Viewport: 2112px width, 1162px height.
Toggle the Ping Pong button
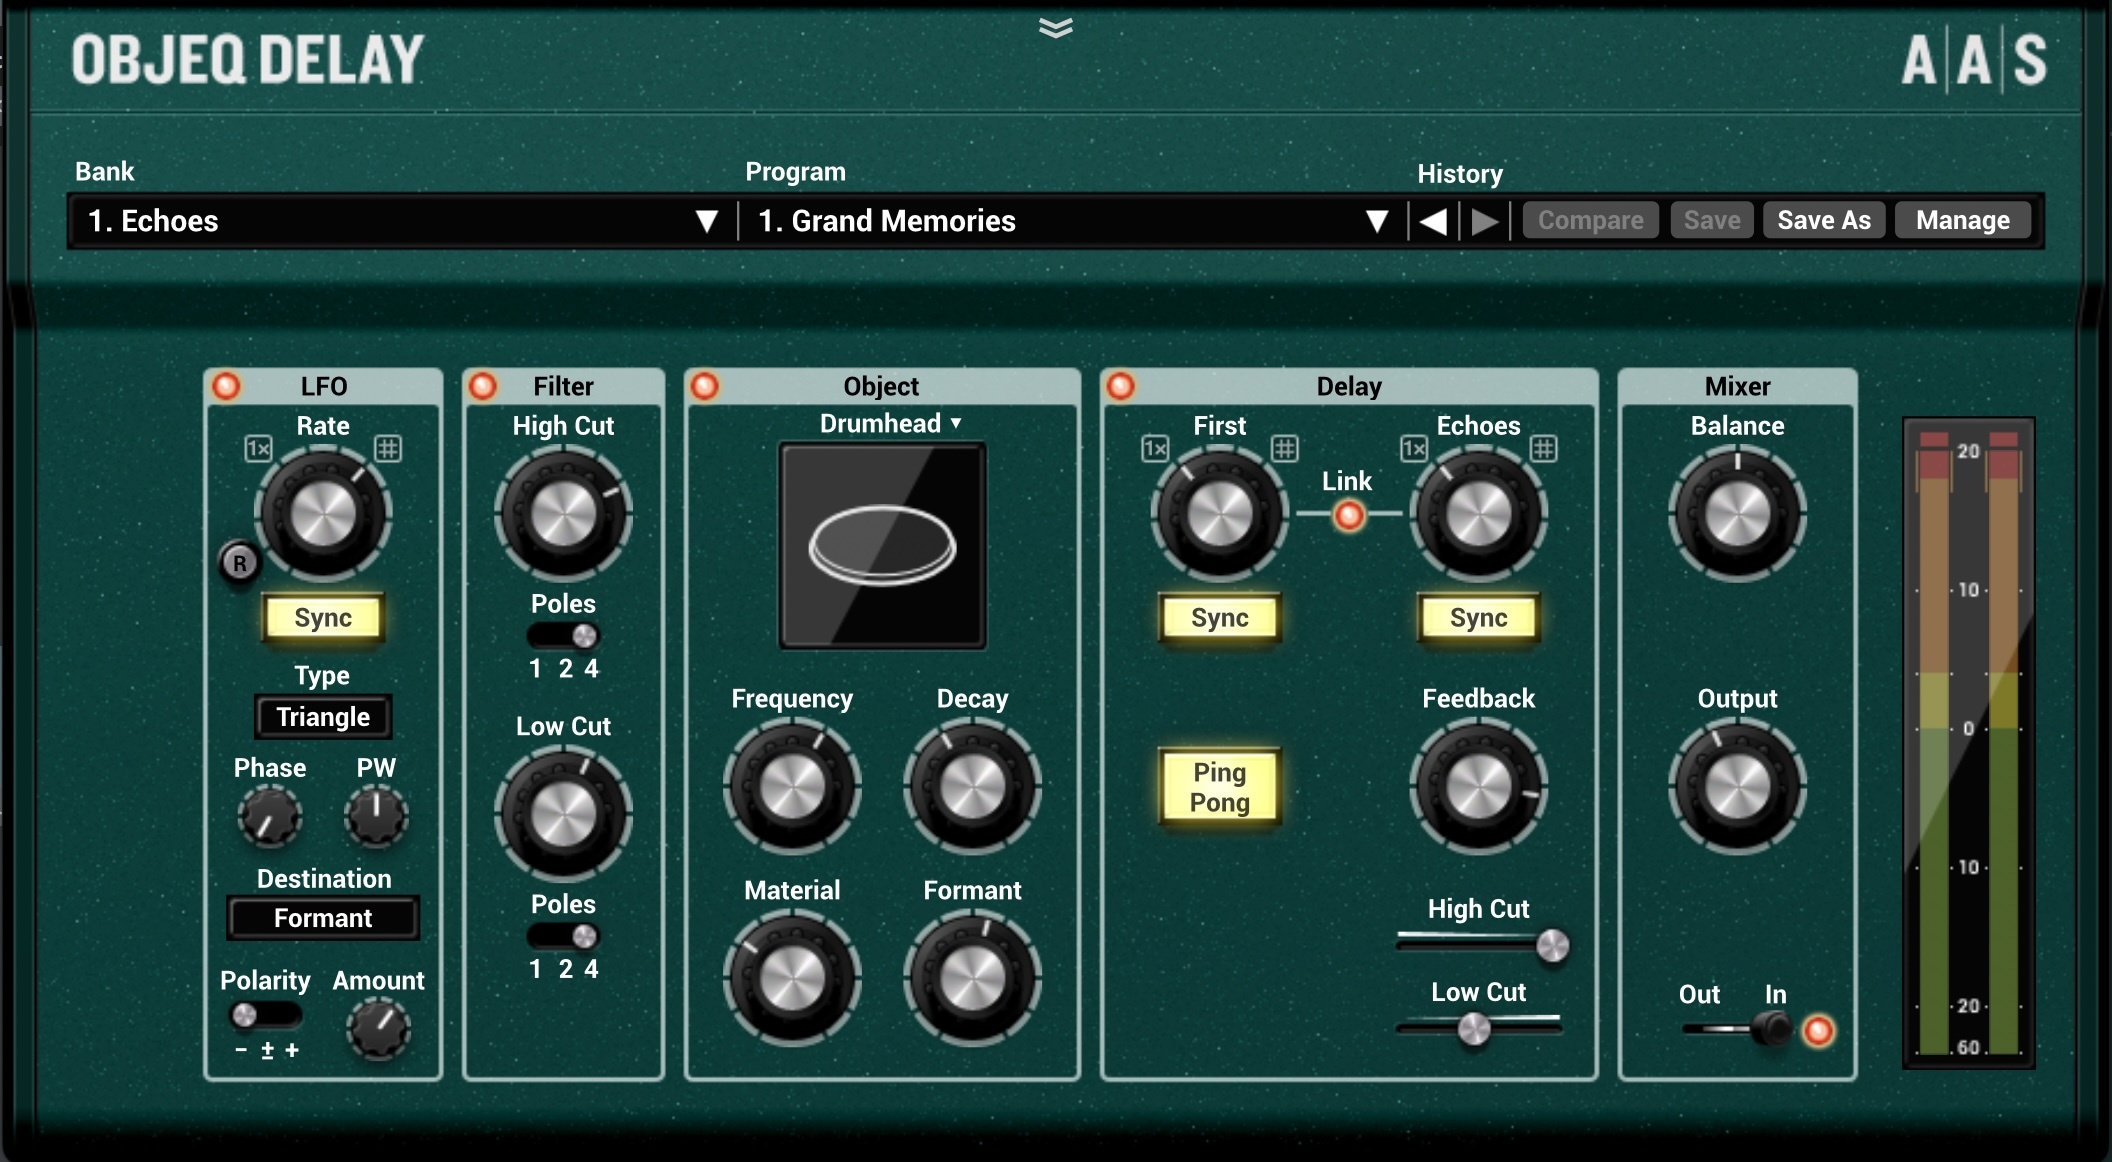point(1219,787)
